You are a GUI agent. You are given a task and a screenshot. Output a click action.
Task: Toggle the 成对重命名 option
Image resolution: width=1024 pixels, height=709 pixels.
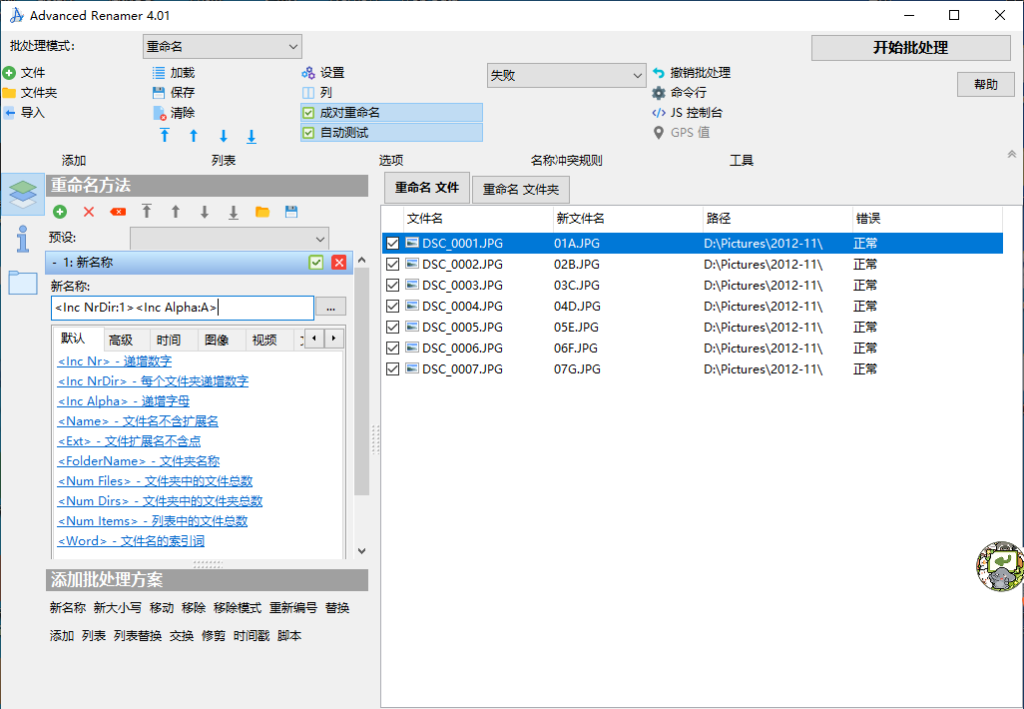[392, 113]
